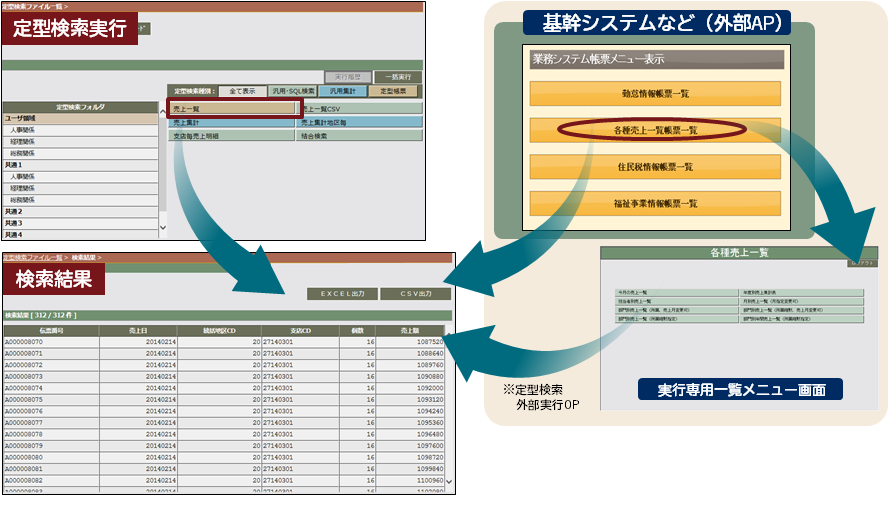Select the 共通1 folder
The height and width of the screenshot is (511, 890).
click(x=80, y=165)
